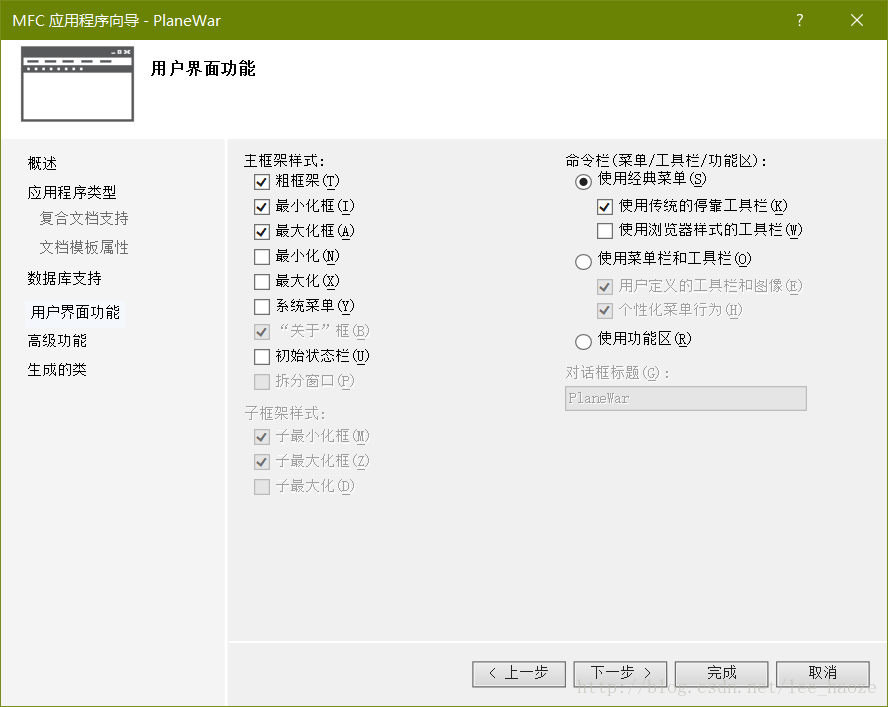The image size is (888, 707).
Task: Click the greyed 子最小化框(M) checkbox
Action: [x=262, y=437]
